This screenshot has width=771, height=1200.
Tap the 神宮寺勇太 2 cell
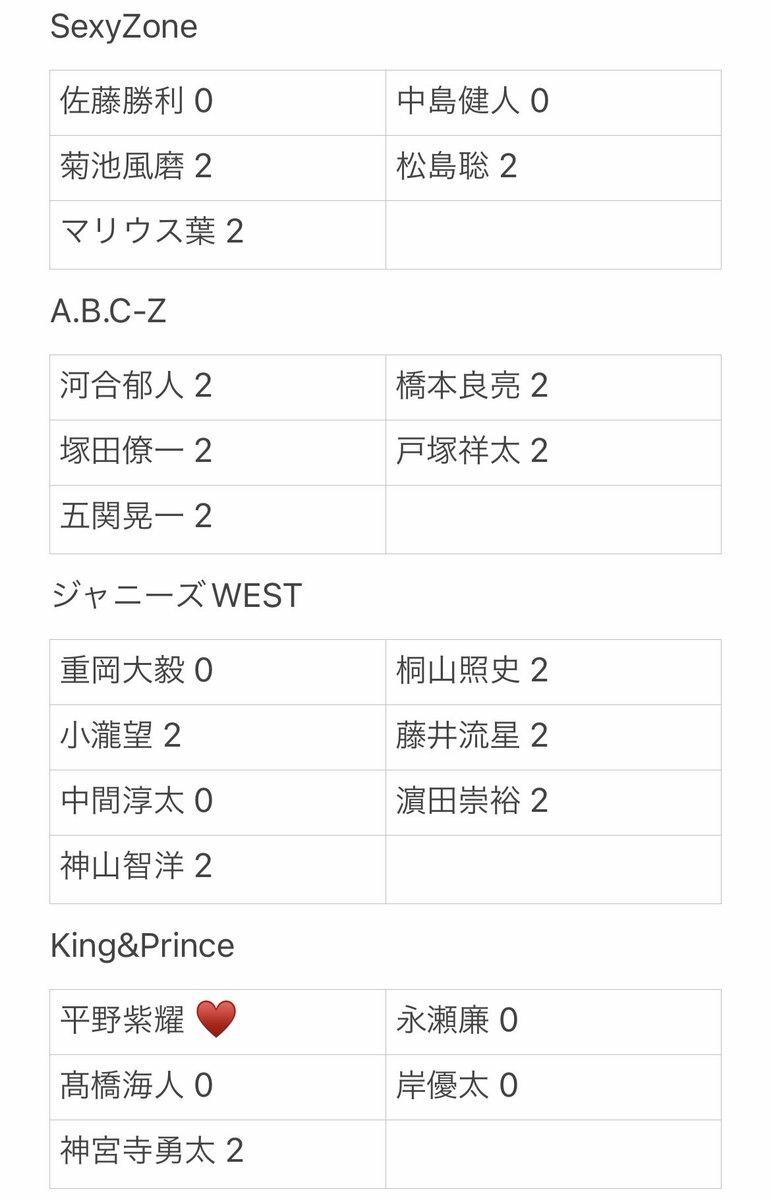click(218, 1154)
